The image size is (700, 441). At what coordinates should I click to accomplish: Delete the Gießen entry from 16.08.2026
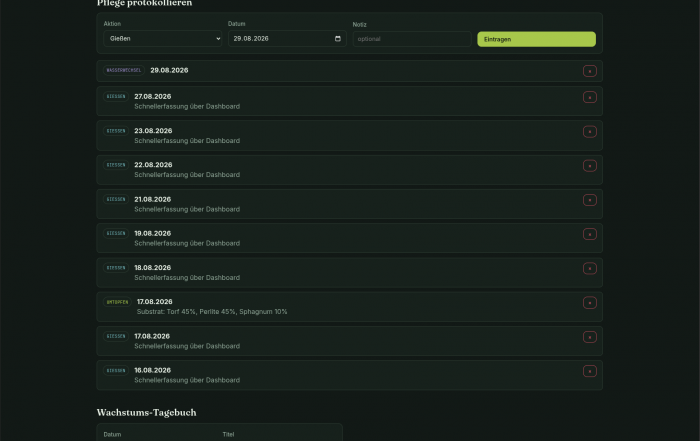click(x=589, y=371)
